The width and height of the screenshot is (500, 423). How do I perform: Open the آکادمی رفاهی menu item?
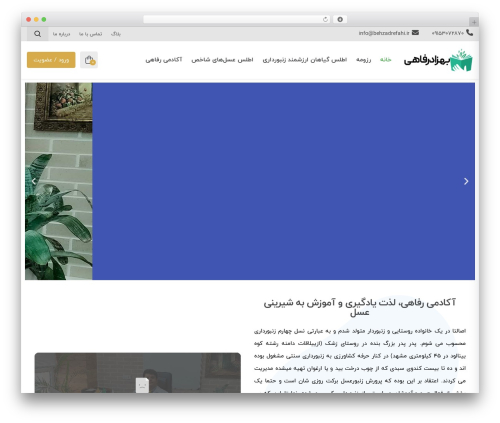(x=164, y=60)
